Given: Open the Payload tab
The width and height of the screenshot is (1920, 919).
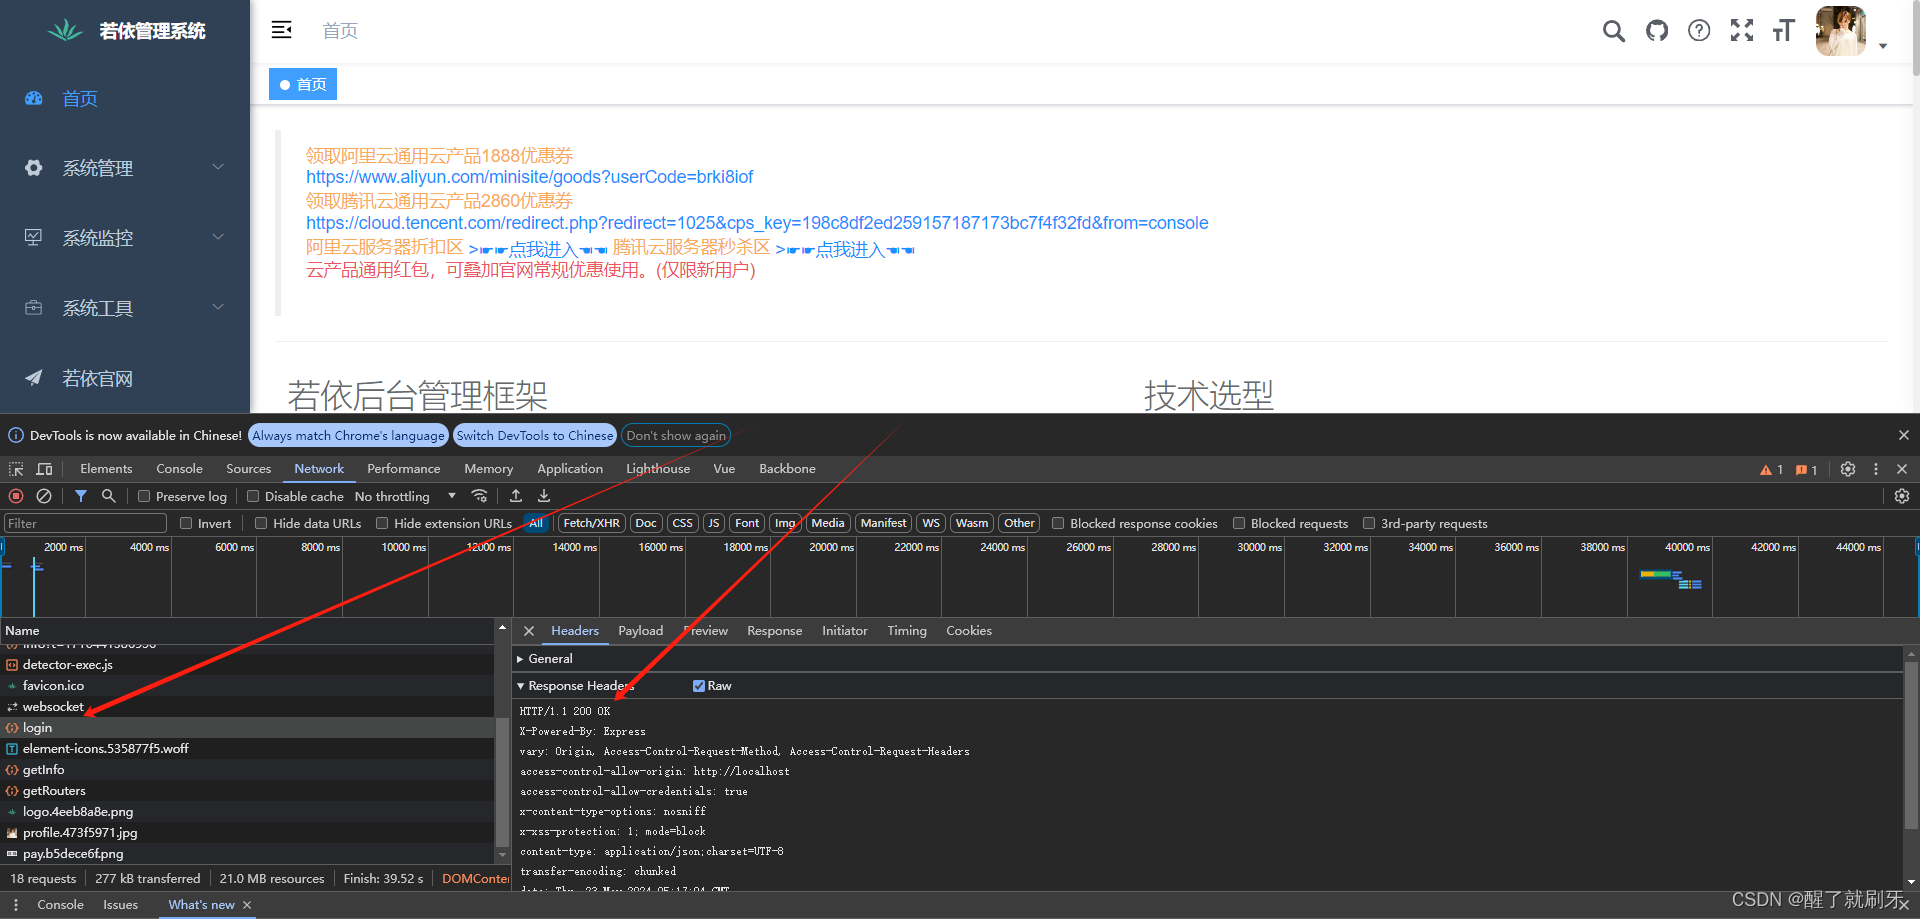Looking at the screenshot, I should pyautogui.click(x=640, y=631).
